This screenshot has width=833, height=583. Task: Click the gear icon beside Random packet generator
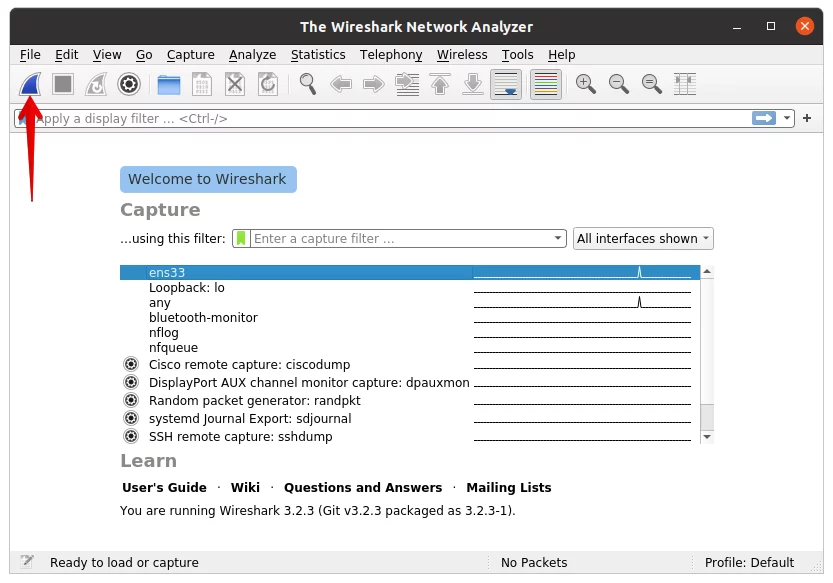pos(131,400)
